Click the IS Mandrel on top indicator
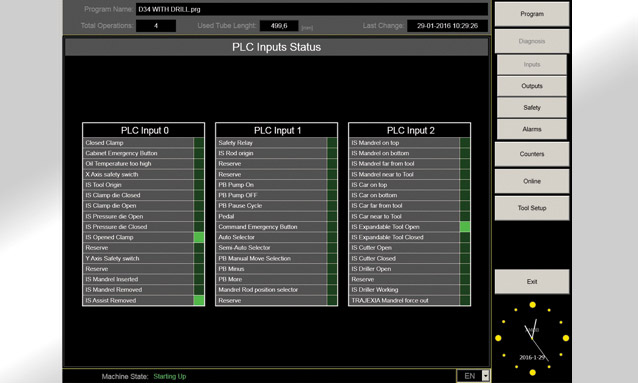Screen dimensions: 638x383 465,143
